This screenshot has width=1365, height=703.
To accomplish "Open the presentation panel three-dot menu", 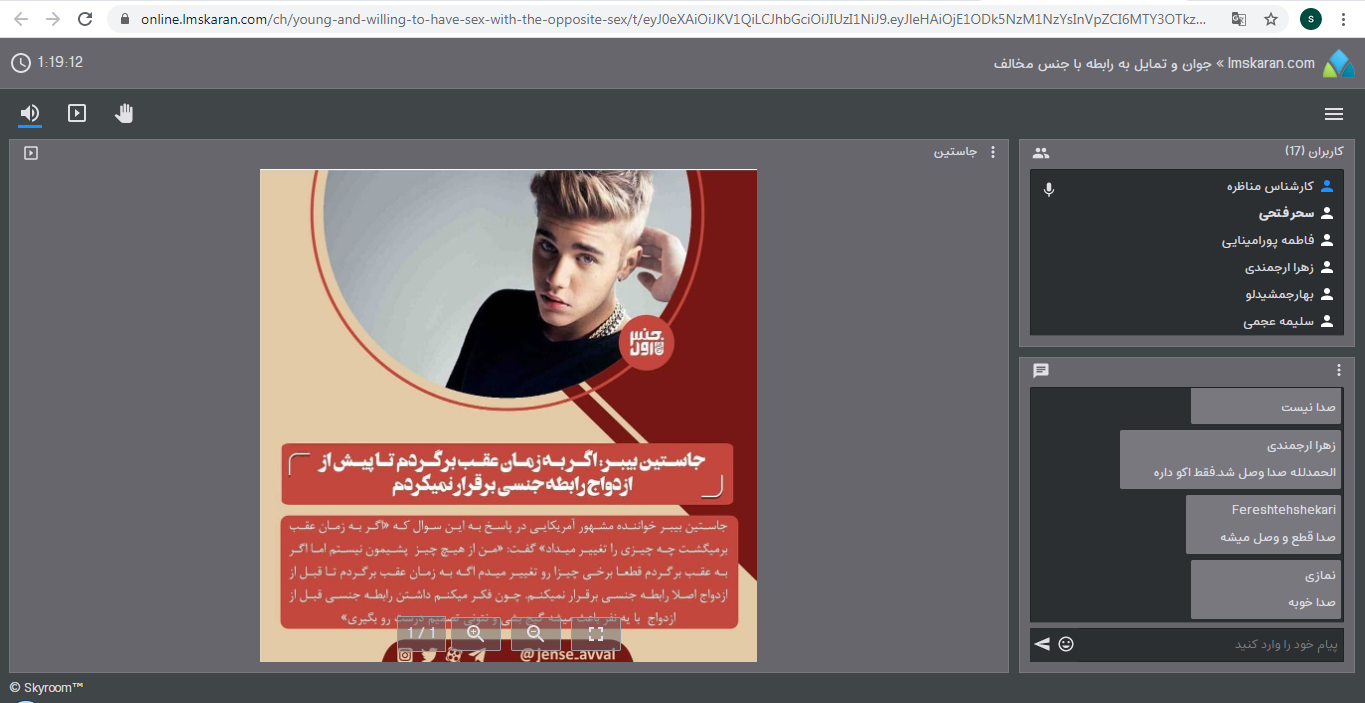I will [x=992, y=152].
